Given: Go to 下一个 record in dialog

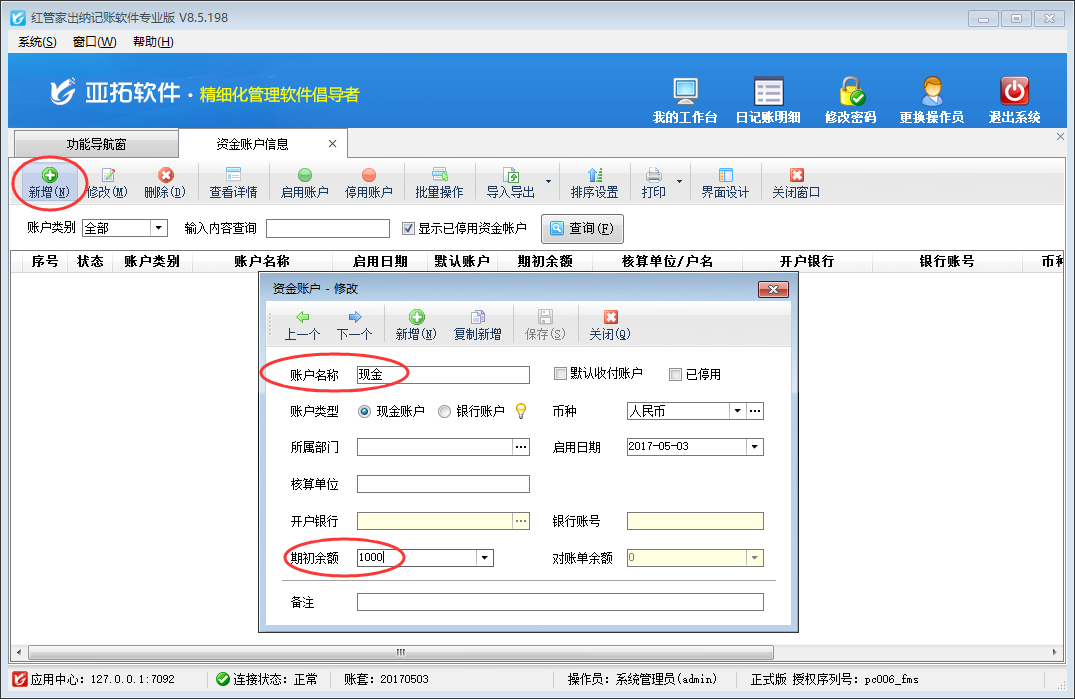Looking at the screenshot, I should tap(354, 325).
